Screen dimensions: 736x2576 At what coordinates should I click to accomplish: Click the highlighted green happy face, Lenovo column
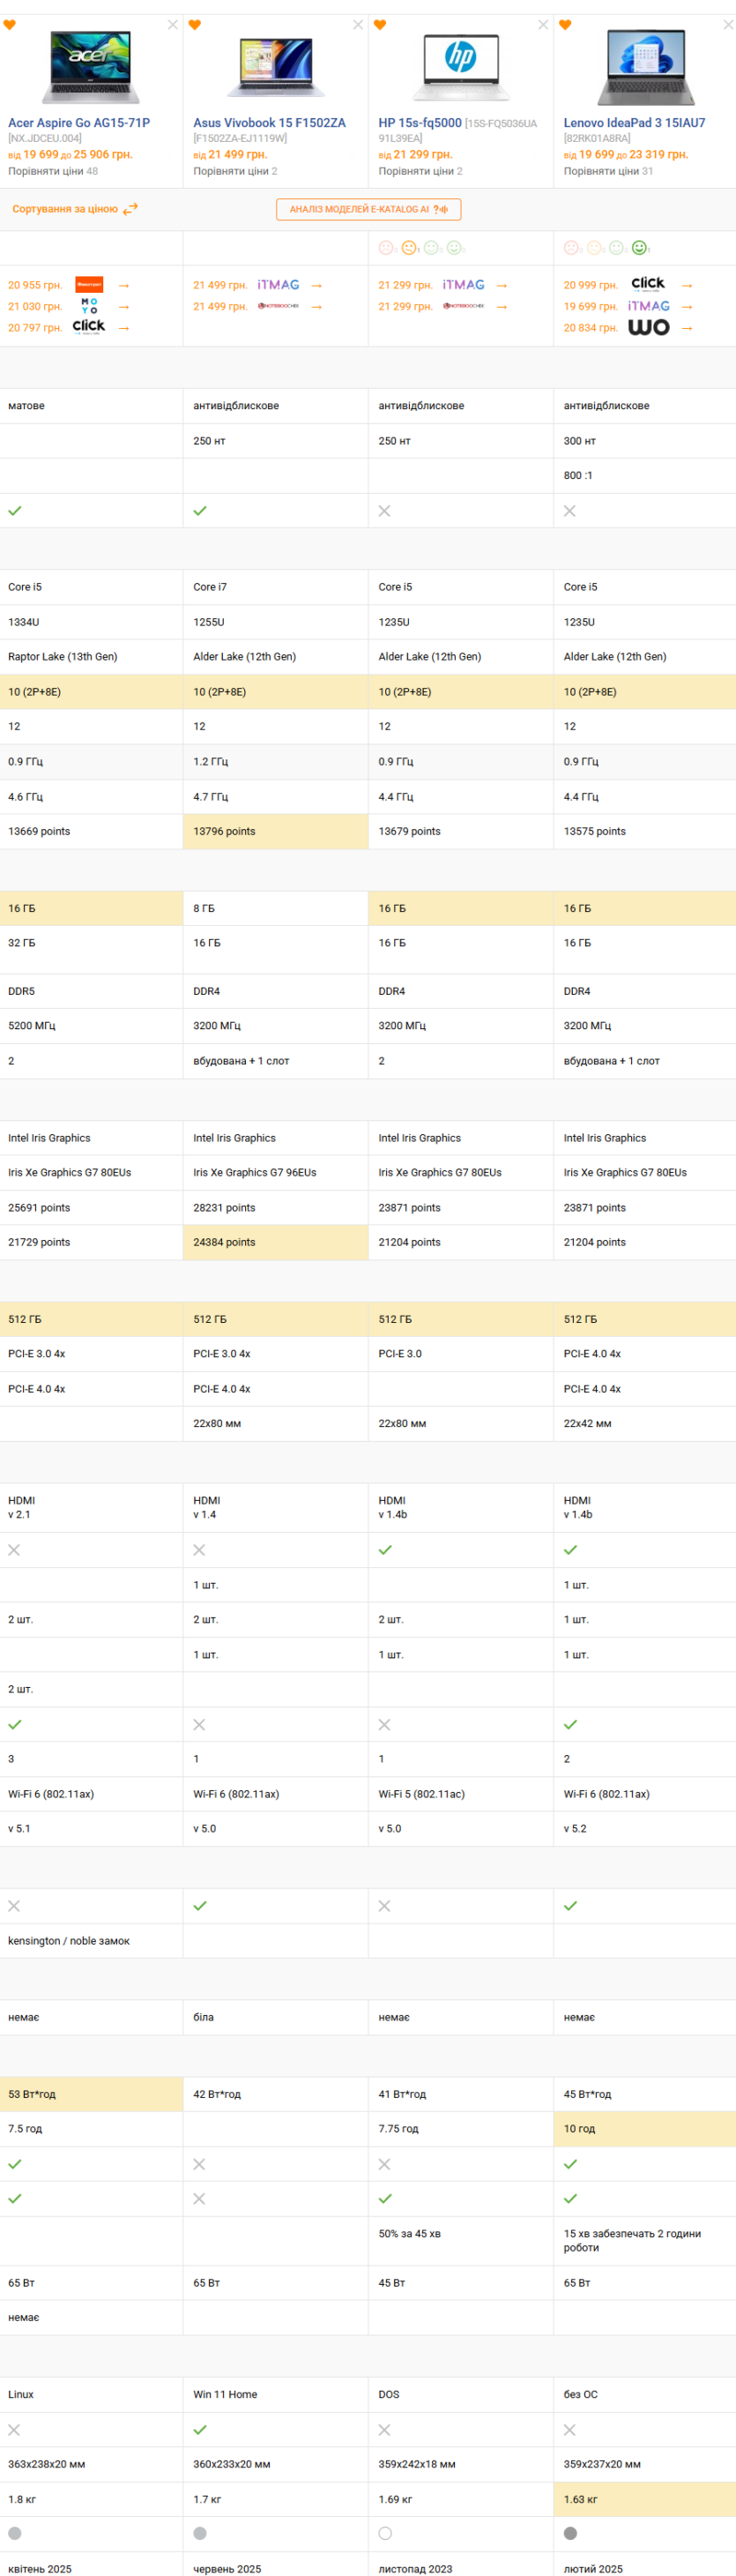click(639, 248)
